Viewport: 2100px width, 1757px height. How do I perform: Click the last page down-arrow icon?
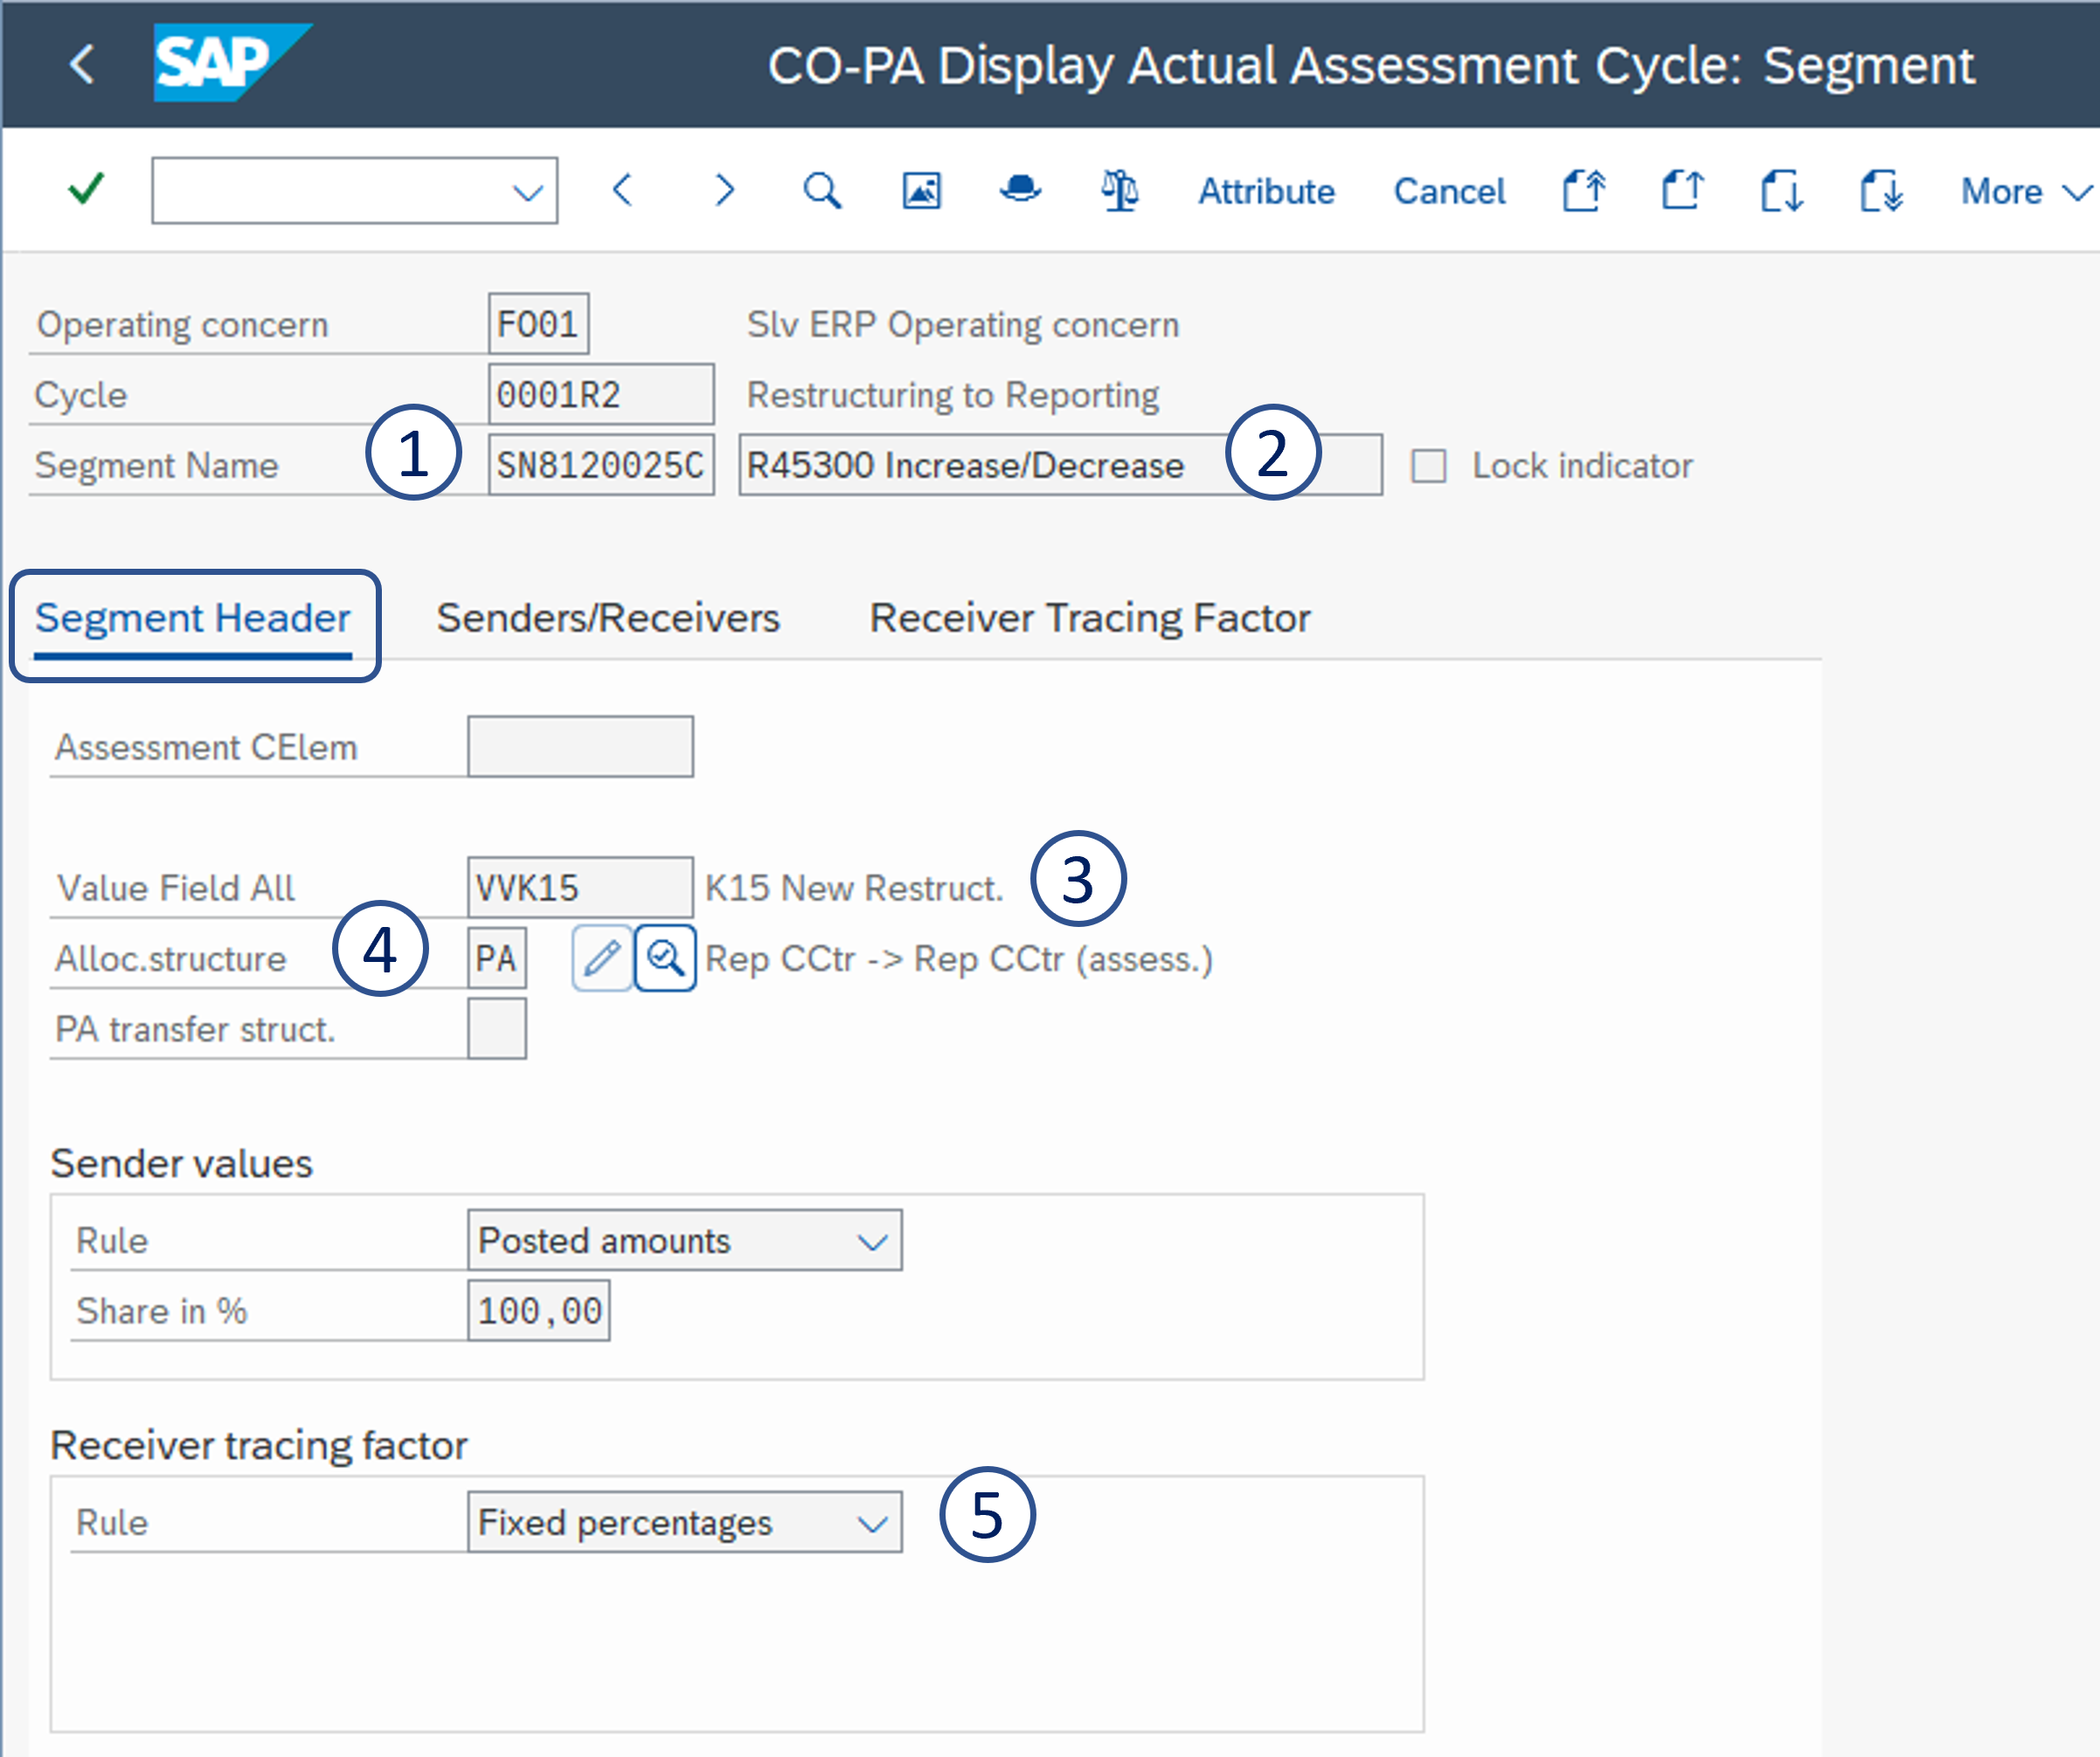click(1881, 190)
